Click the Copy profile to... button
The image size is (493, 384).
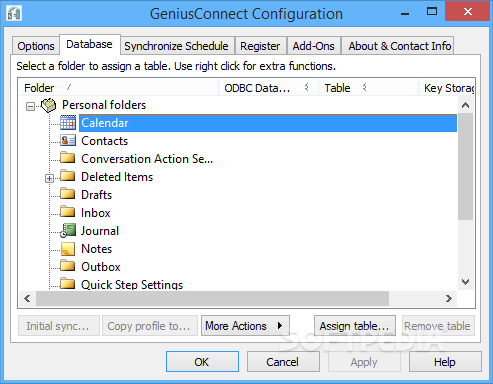[150, 326]
